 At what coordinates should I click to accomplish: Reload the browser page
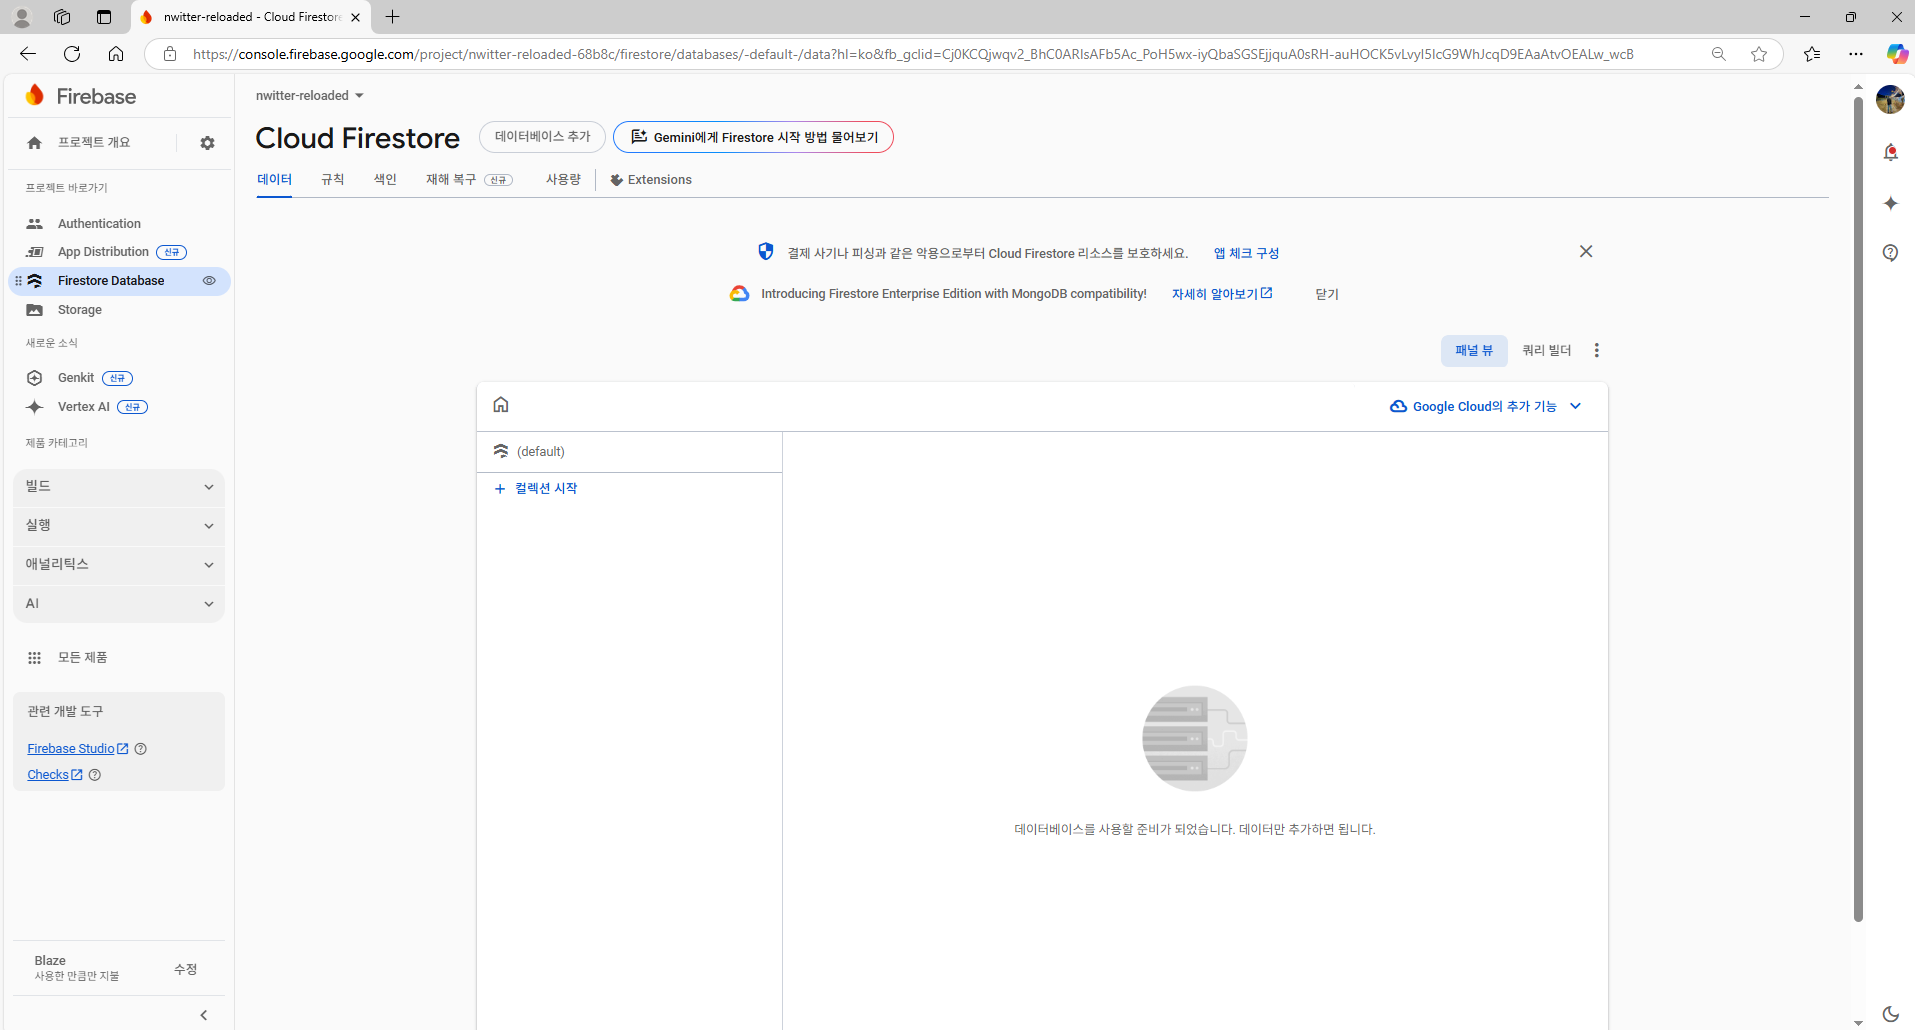(x=72, y=54)
